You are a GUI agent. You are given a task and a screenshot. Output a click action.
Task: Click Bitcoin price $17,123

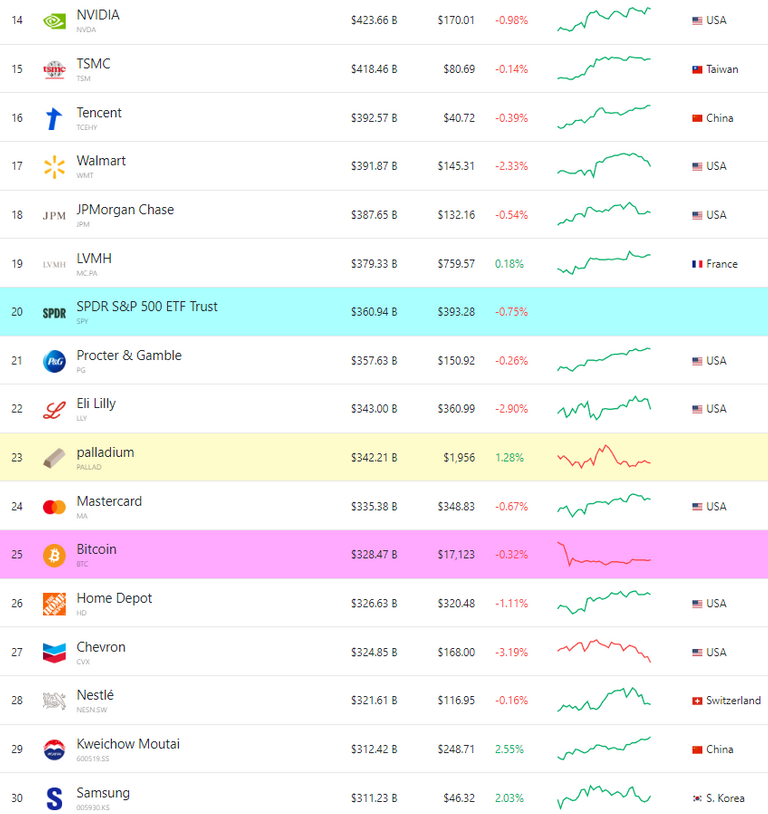(456, 555)
